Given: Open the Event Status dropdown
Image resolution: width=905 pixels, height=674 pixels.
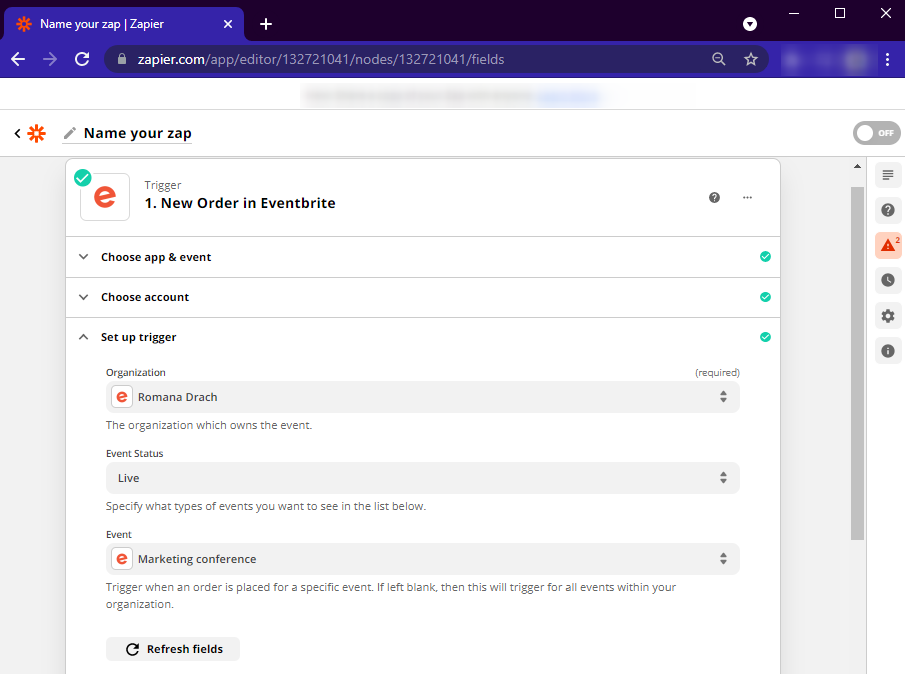Looking at the screenshot, I should click(422, 478).
